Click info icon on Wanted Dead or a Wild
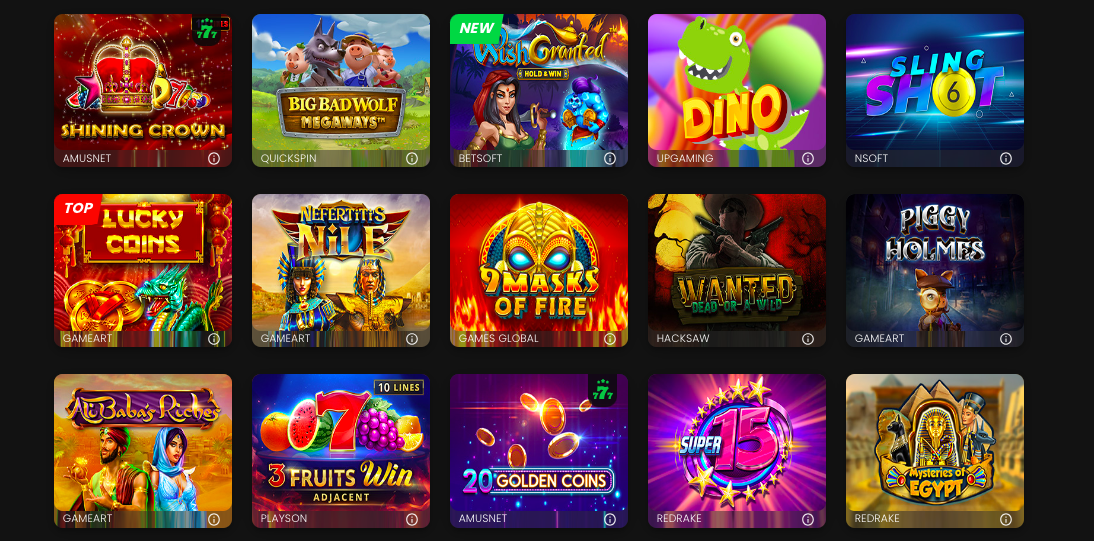The image size is (1094, 541). point(808,339)
